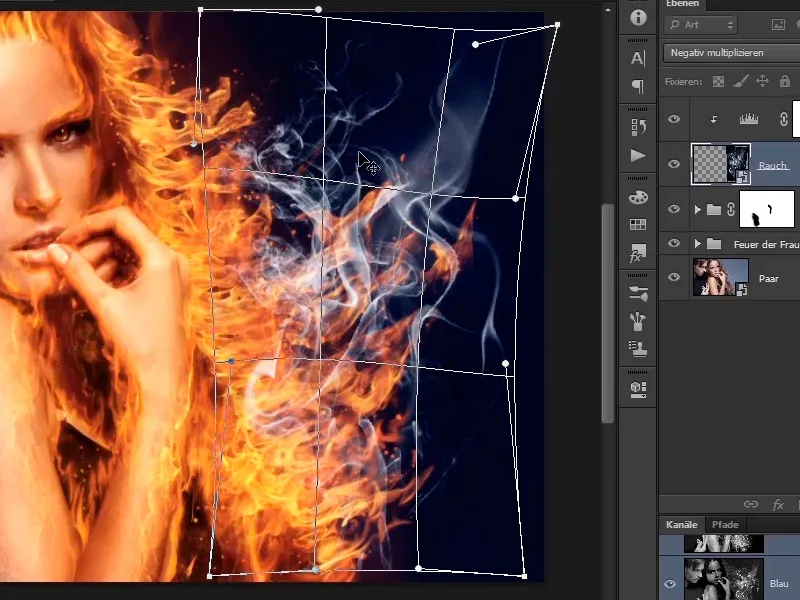This screenshot has width=800, height=600.
Task: Open the Brush panel icon
Action: coord(638,321)
